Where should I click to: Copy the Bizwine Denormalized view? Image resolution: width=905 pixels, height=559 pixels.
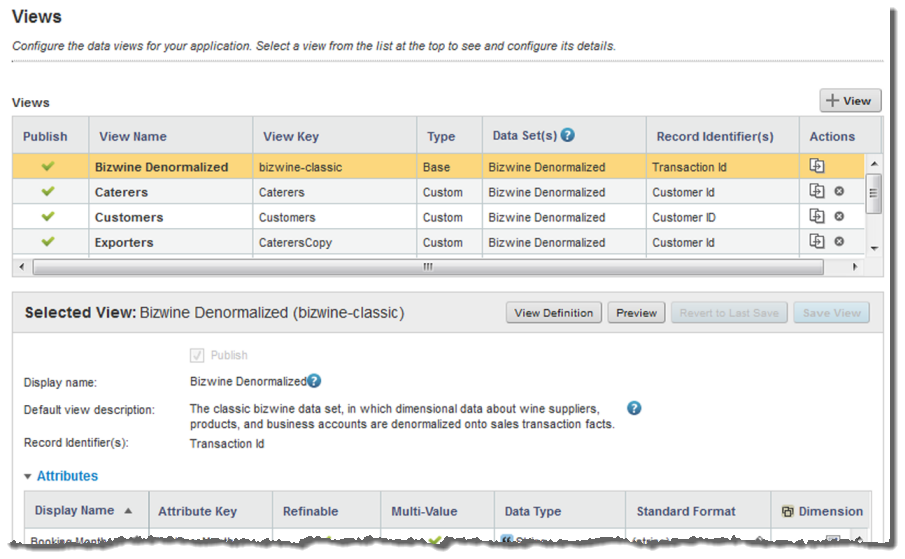point(817,167)
